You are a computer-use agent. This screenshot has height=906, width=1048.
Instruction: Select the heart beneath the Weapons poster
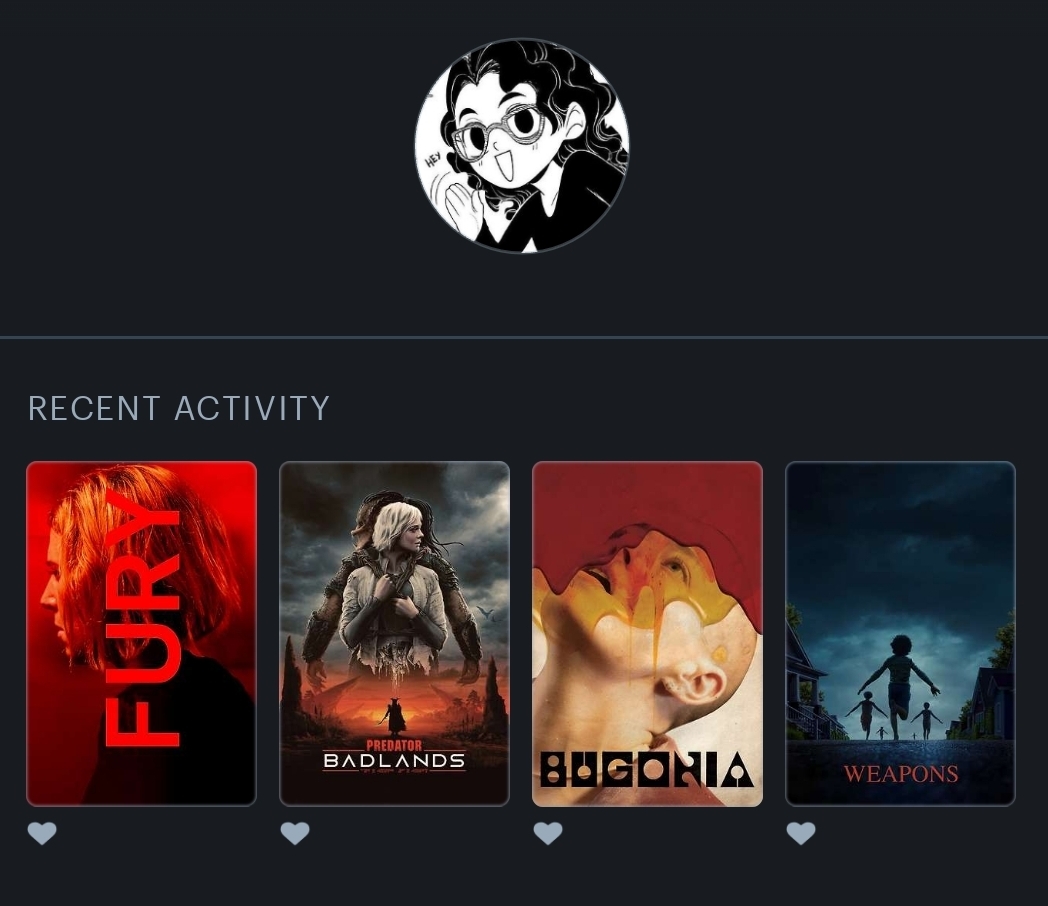[x=801, y=833]
